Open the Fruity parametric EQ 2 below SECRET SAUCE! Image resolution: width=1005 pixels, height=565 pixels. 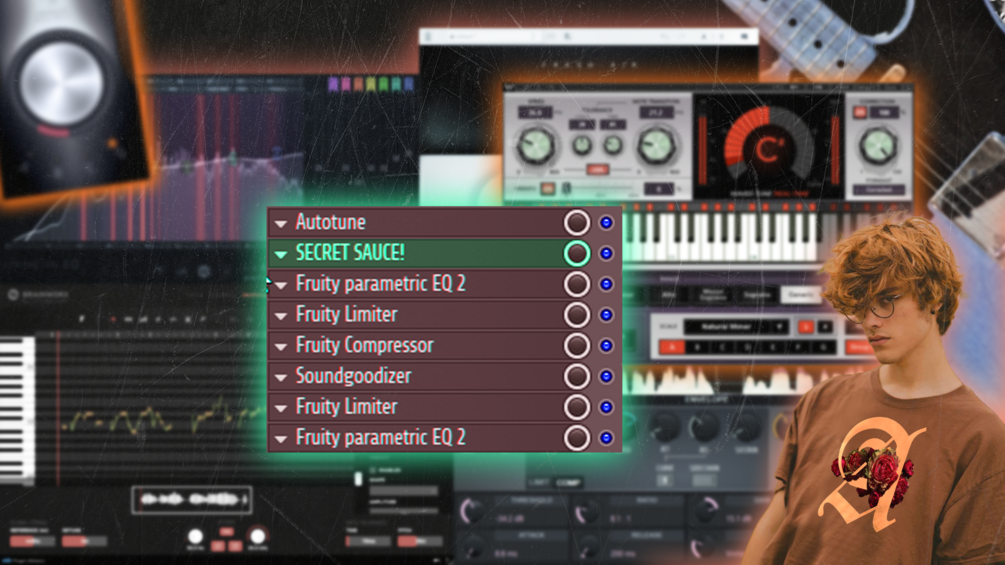pos(381,284)
